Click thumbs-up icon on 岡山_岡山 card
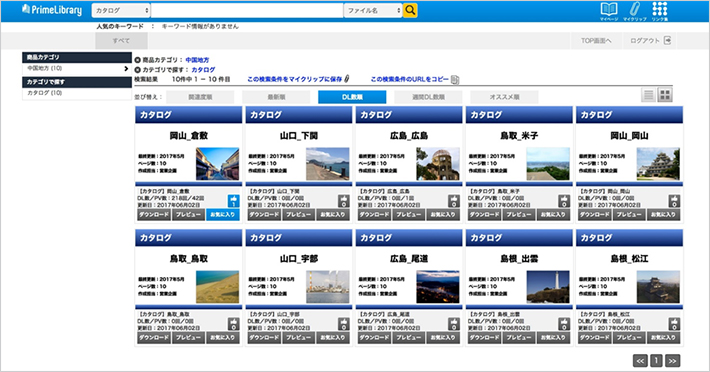The image size is (710, 372). pyautogui.click(x=674, y=201)
